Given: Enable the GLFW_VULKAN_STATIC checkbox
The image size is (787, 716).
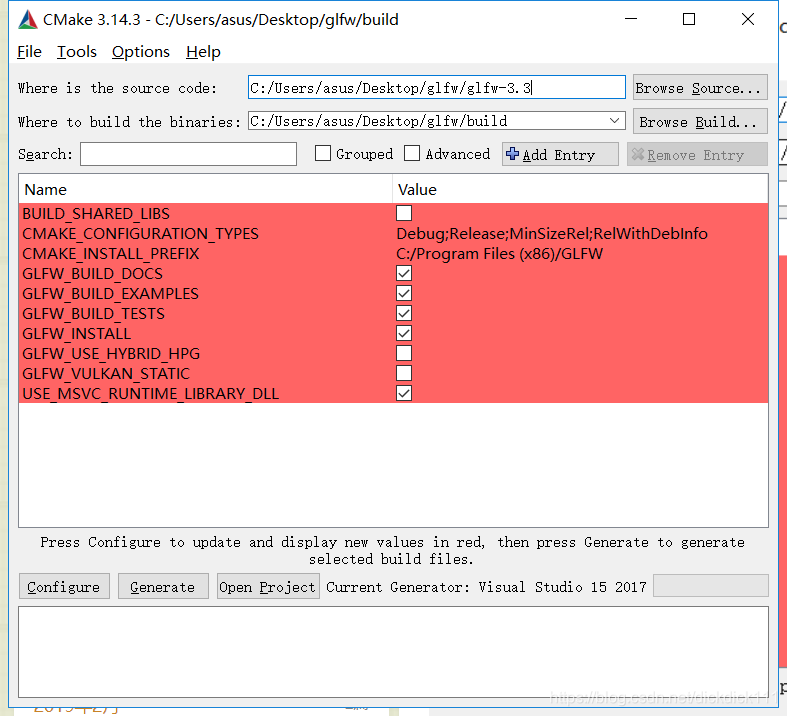Looking at the screenshot, I should click(x=404, y=373).
